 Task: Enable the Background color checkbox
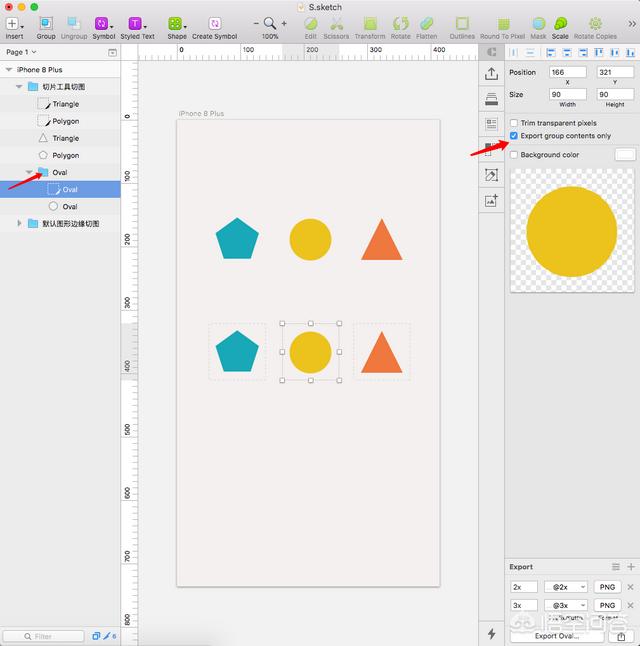point(514,155)
